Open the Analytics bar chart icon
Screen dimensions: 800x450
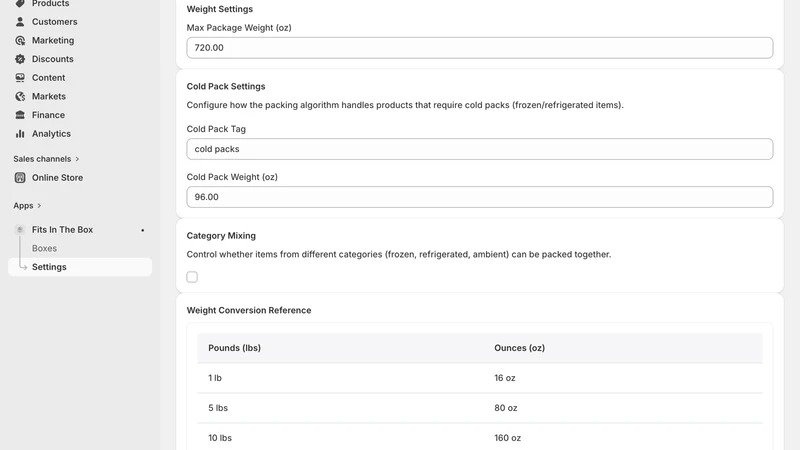[x=20, y=134]
